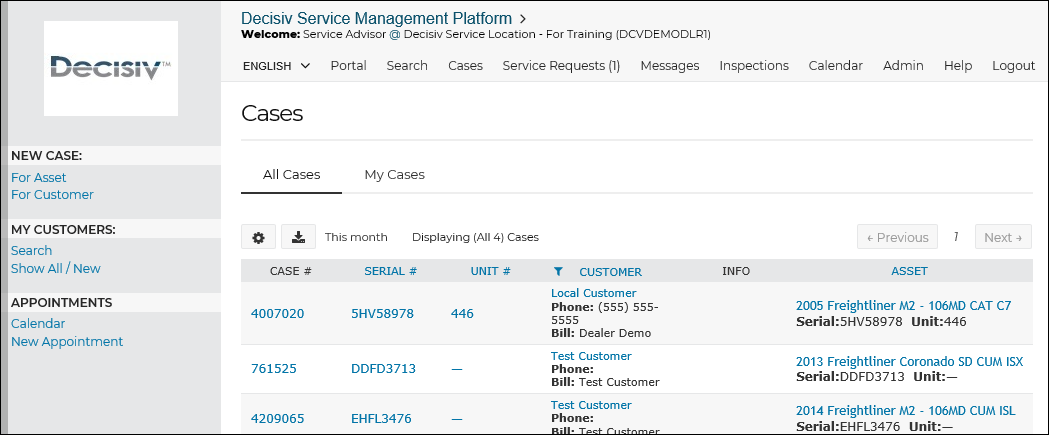
Task: Click the Displaying (All 4) Cases text
Action: [475, 237]
